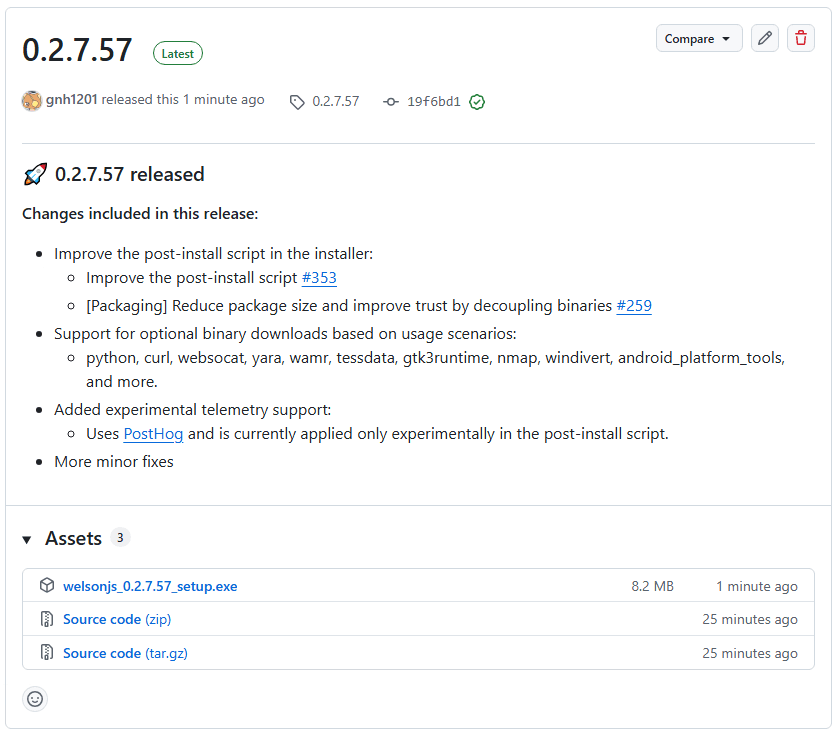Click the package icon beside setup.exe
This screenshot has height=736, width=837.
pos(47,586)
